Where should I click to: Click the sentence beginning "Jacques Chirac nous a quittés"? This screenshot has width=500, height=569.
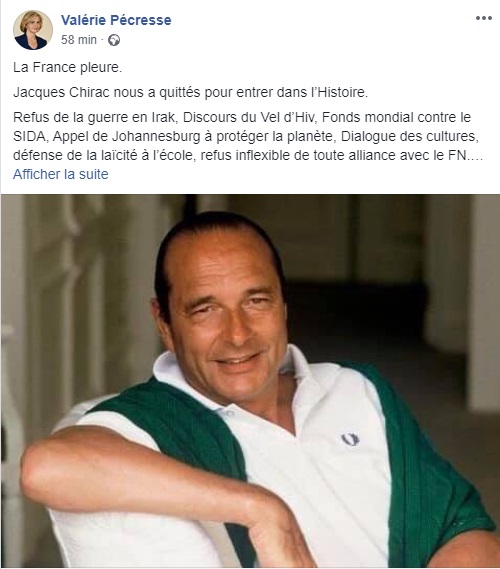pyautogui.click(x=190, y=93)
